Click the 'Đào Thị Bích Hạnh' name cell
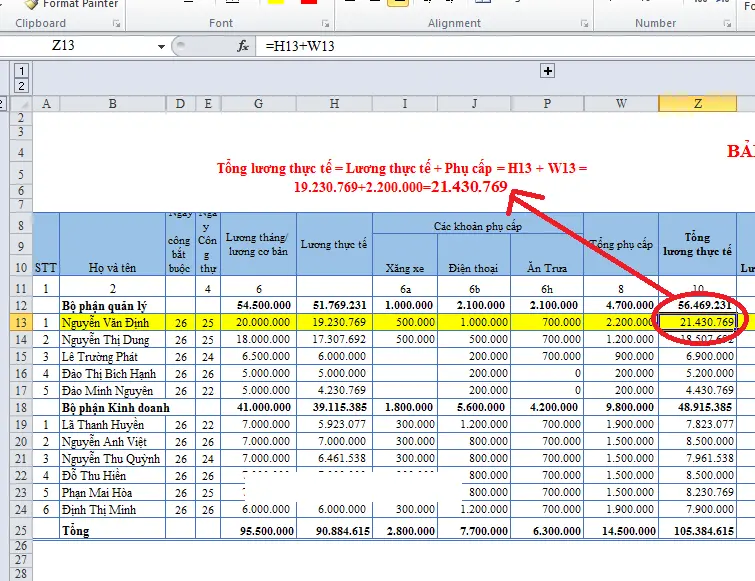 click(x=113, y=374)
